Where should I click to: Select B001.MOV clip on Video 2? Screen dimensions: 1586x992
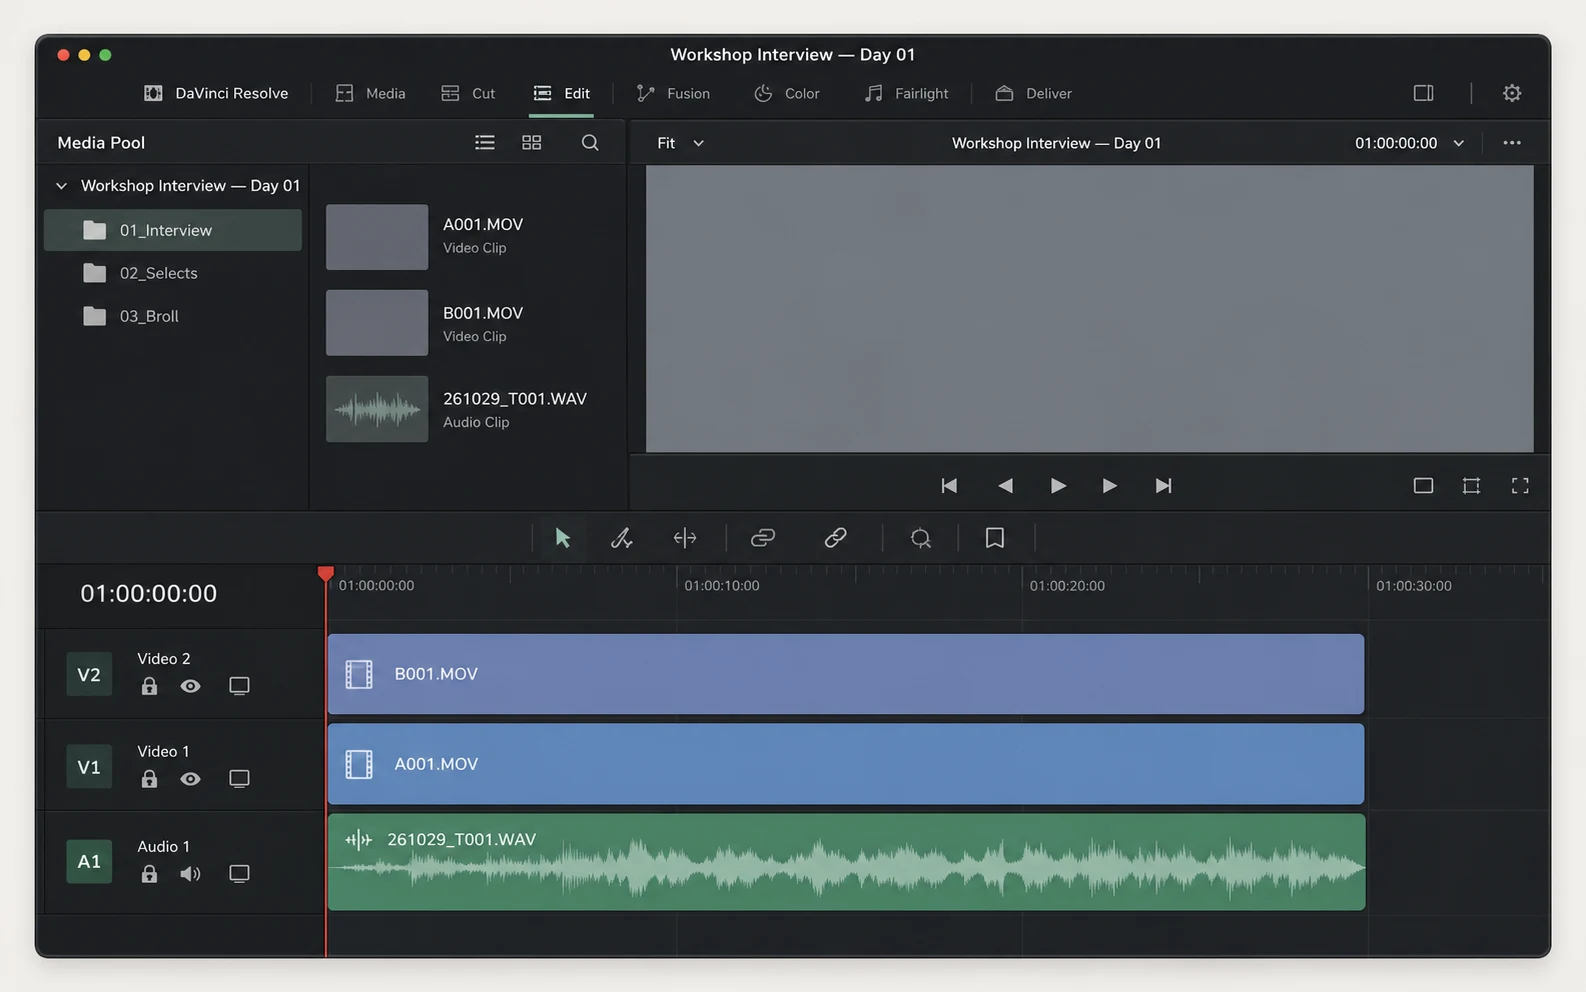(x=846, y=674)
